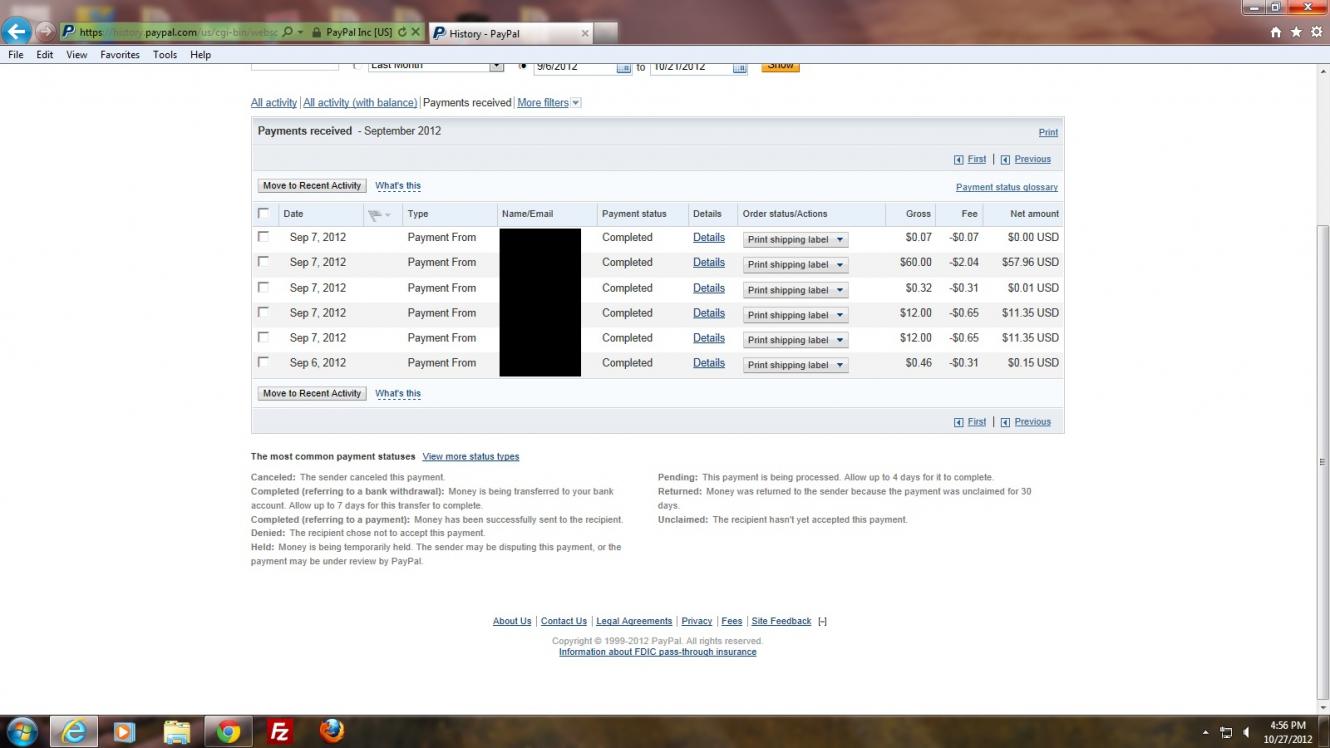
Task: Open the Legal Agreements footer link
Action: (634, 621)
